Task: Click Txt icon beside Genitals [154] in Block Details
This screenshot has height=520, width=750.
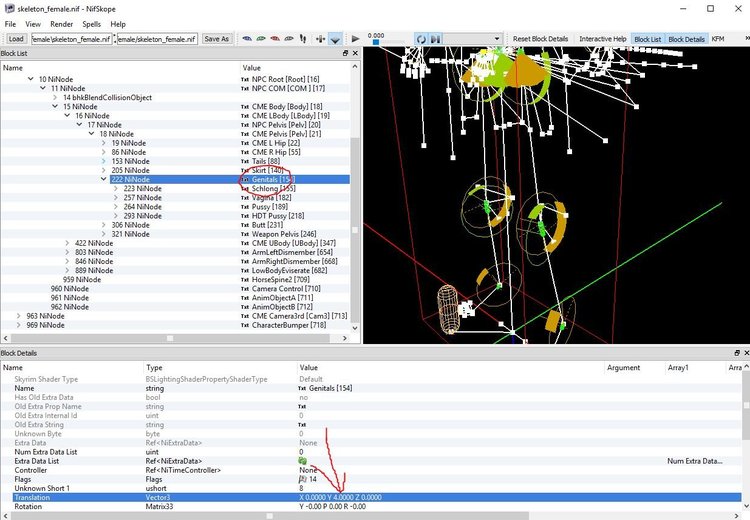Action: pos(302,388)
